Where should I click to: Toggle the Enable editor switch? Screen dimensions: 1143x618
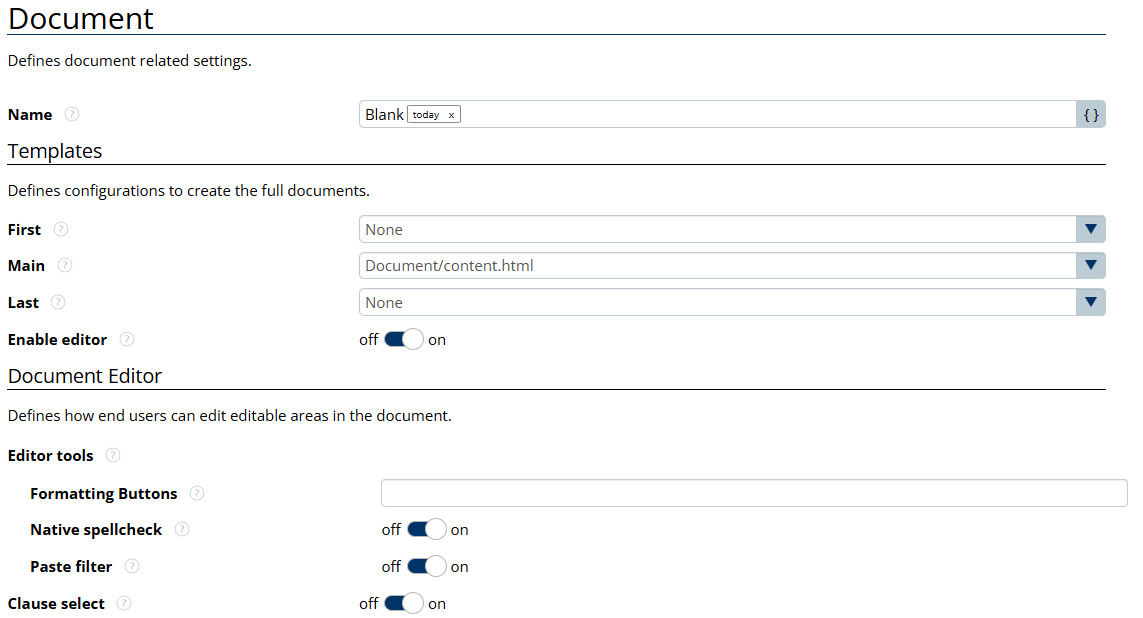click(x=404, y=339)
